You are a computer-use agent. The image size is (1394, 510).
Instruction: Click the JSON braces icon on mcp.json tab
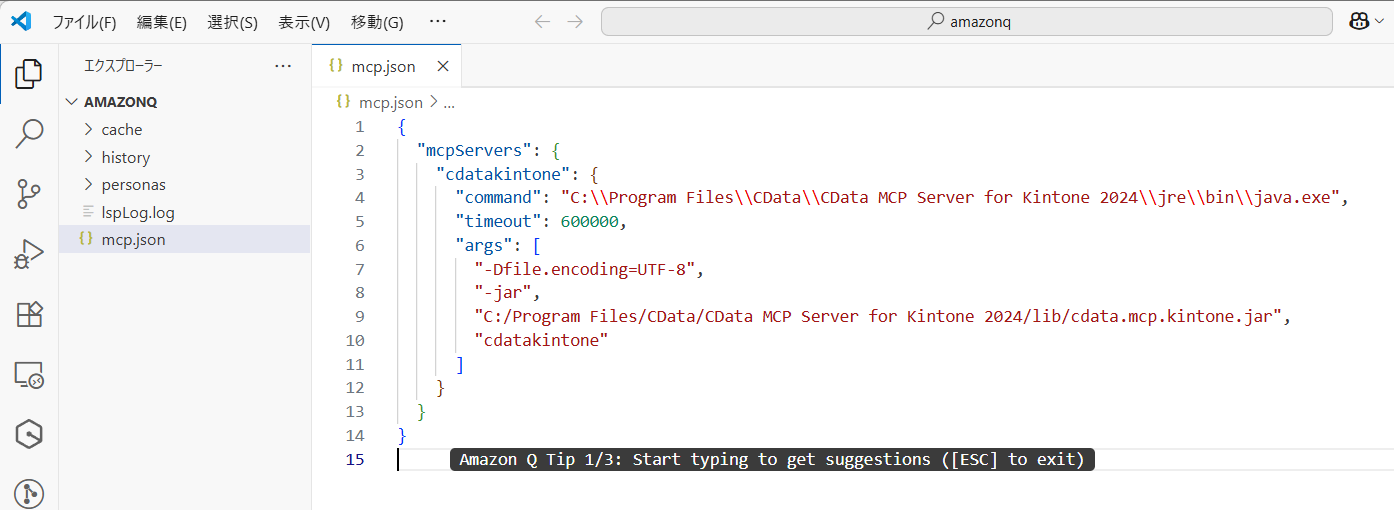pos(336,66)
